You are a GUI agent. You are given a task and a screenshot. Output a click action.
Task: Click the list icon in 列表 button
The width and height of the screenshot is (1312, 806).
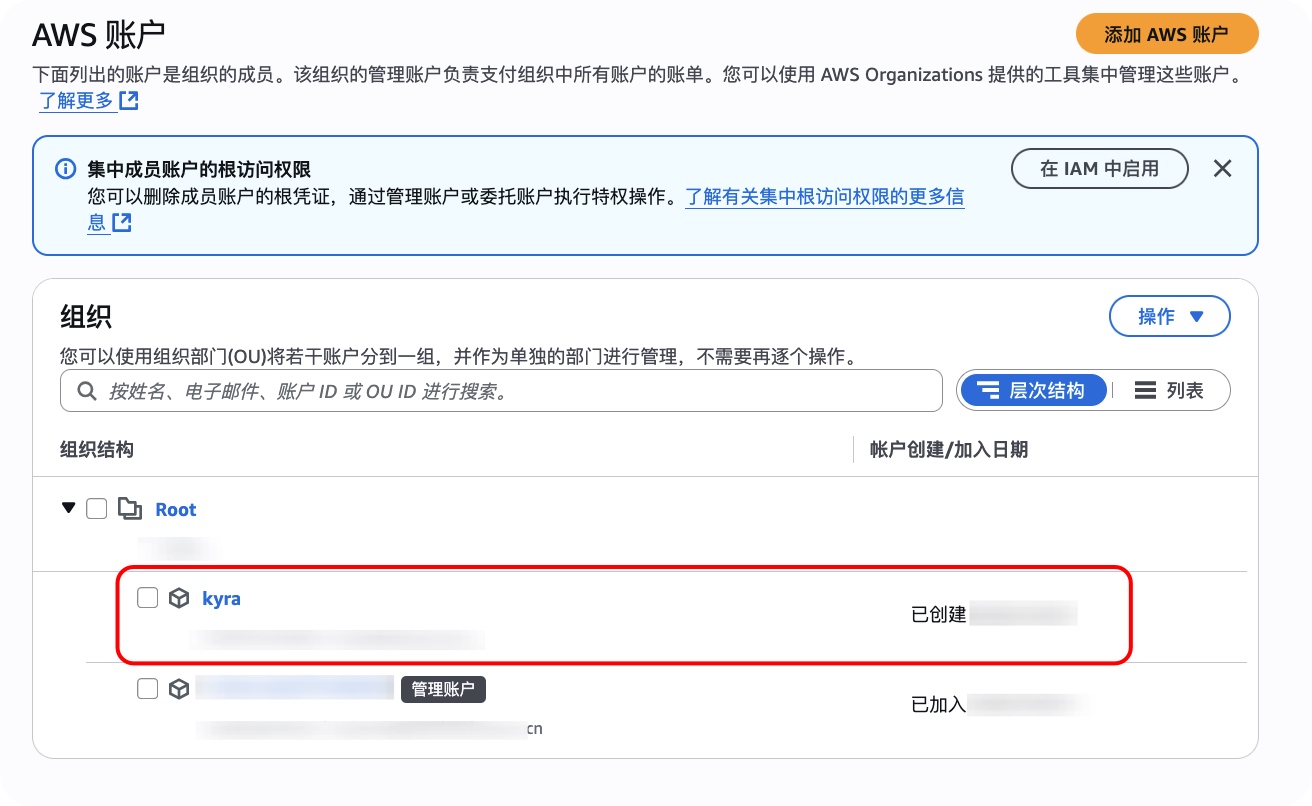point(1146,391)
